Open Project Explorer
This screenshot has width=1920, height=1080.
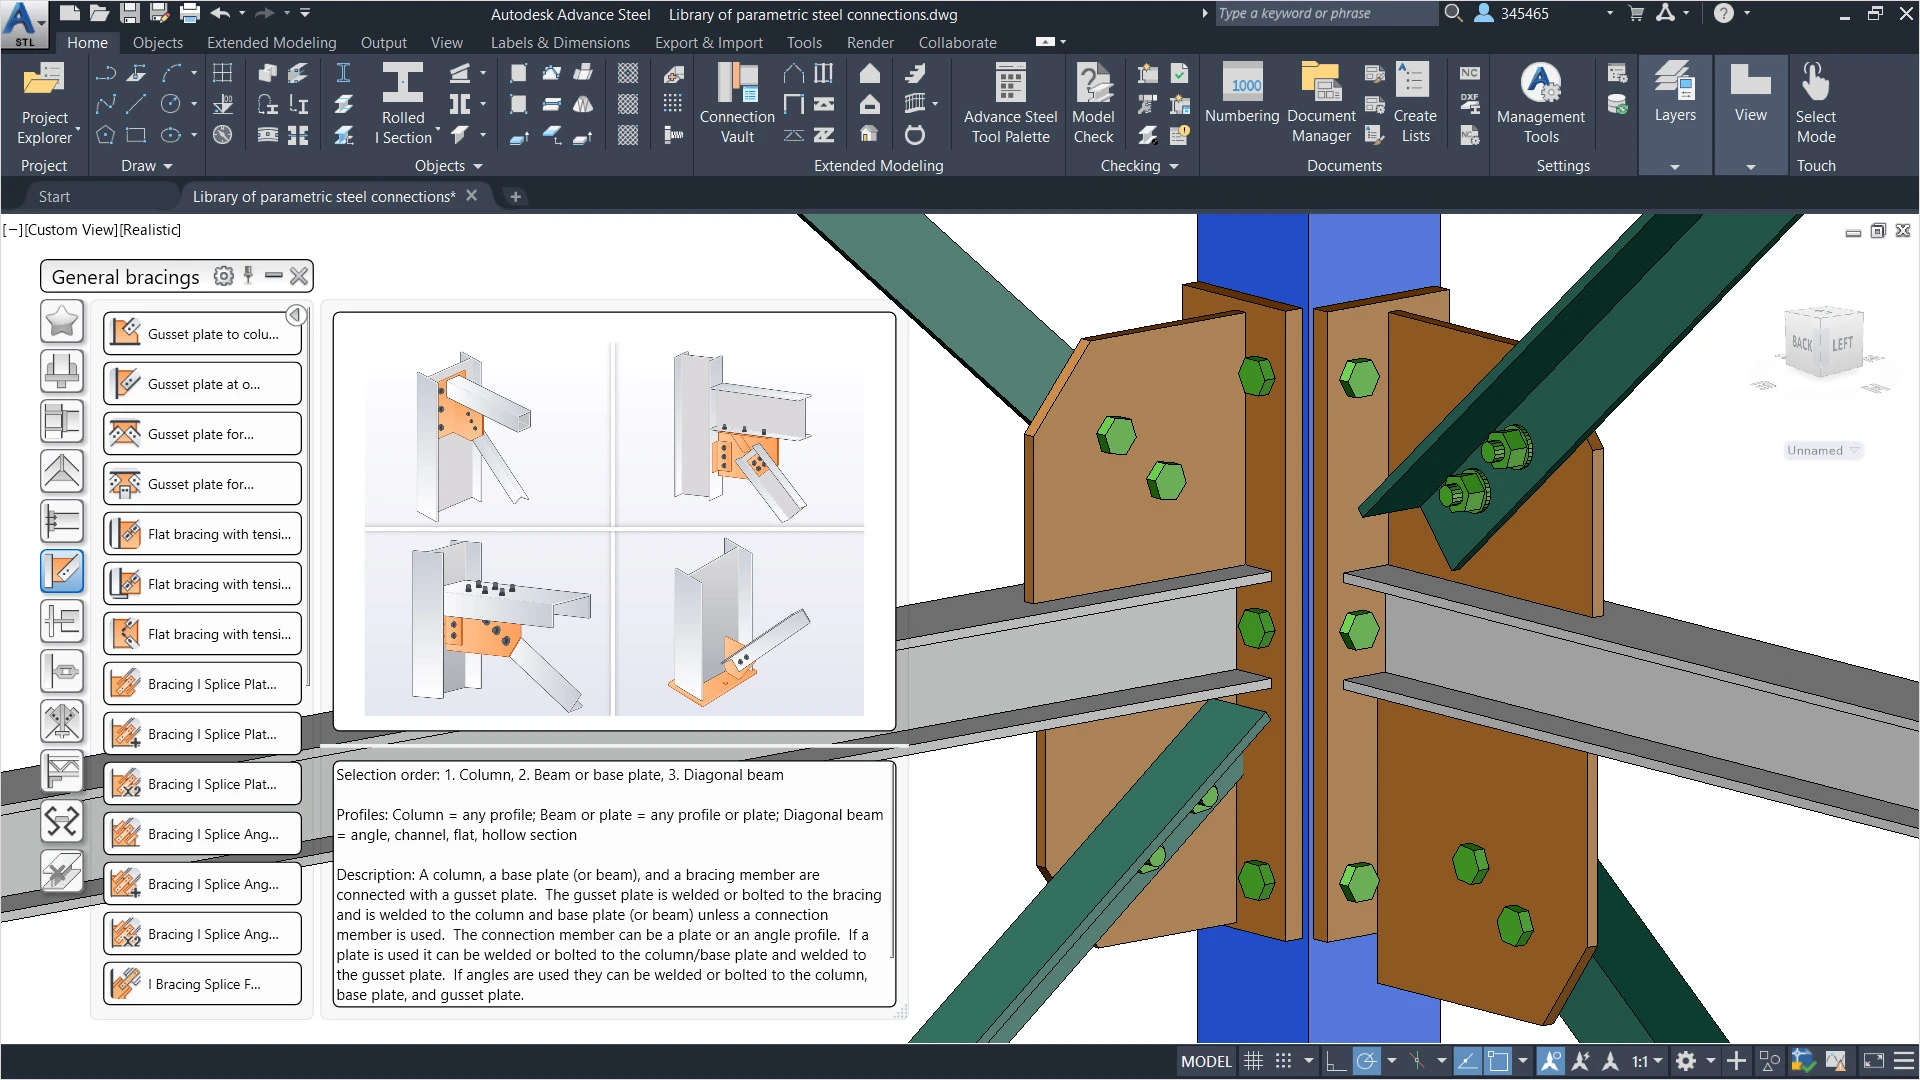coord(44,100)
